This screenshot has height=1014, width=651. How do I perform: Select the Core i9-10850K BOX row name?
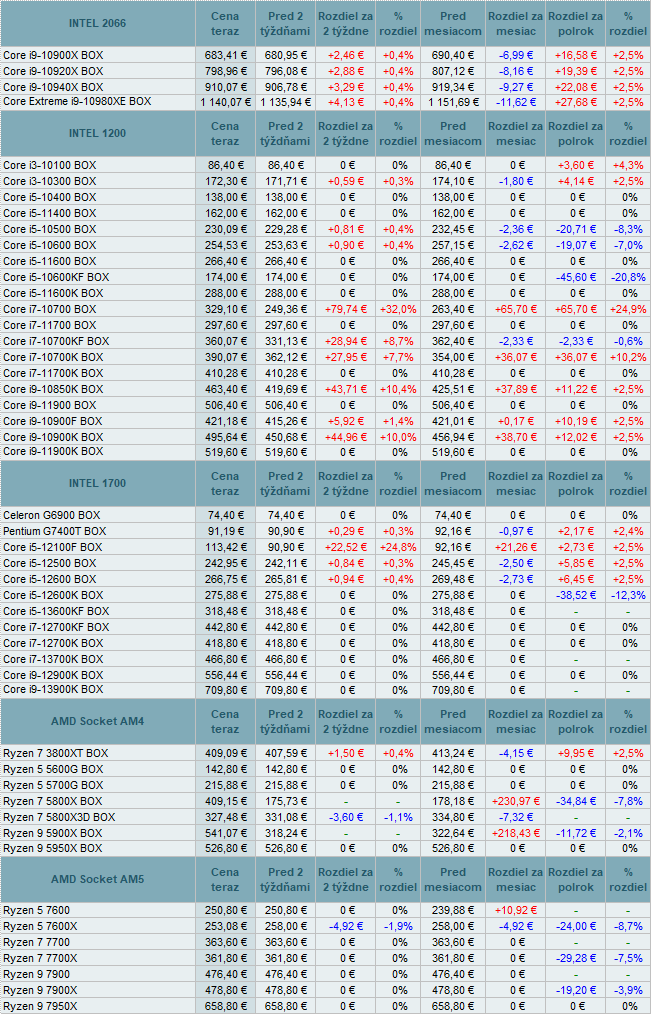pos(53,389)
